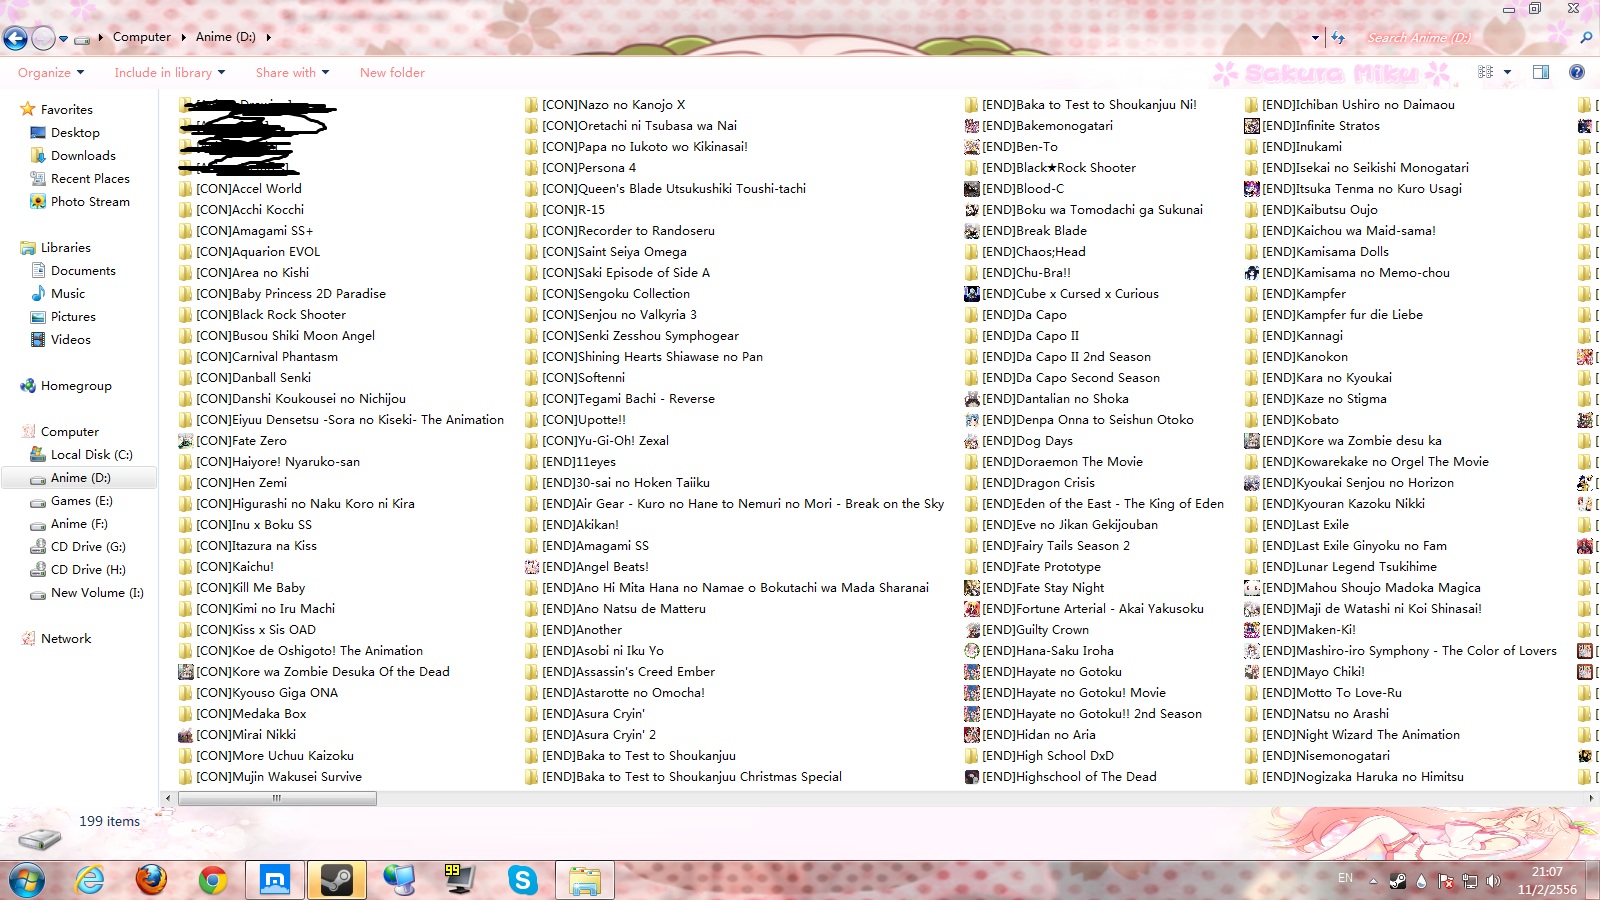
Task: Open Skype from the taskbar
Action: 522,880
